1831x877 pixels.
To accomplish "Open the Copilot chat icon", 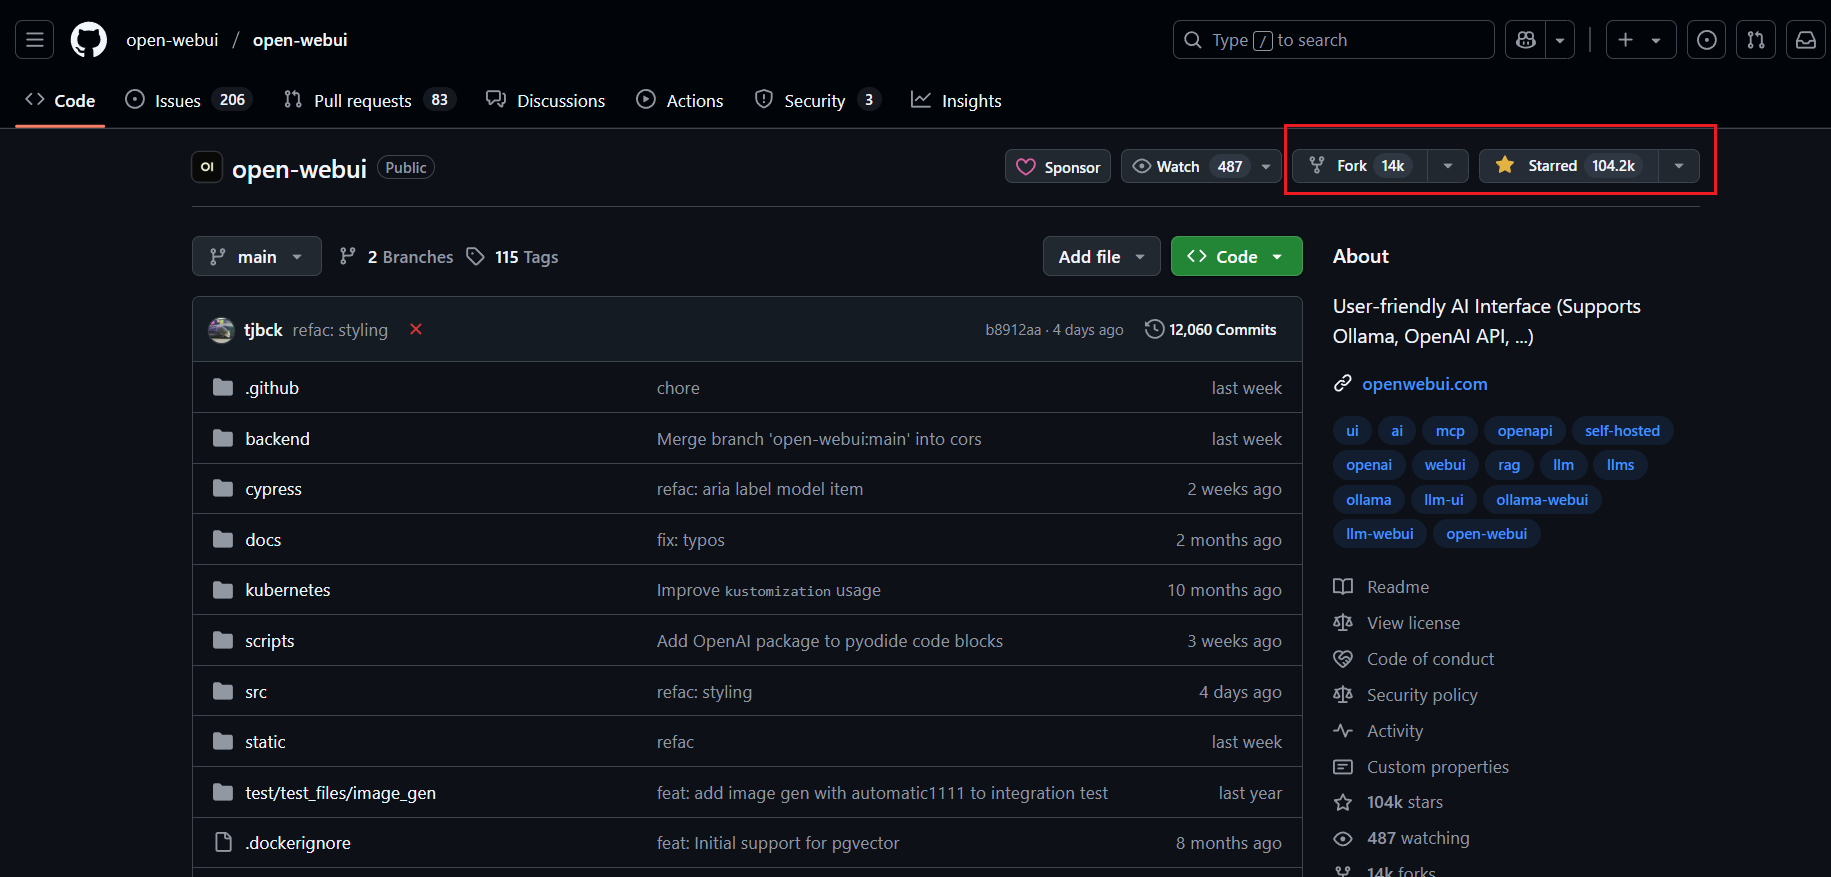I will click(1526, 40).
